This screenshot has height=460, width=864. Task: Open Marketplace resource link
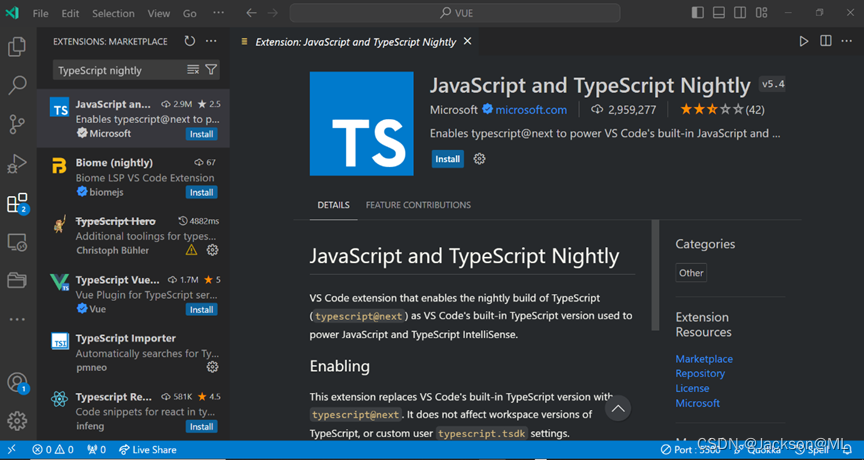(x=704, y=359)
